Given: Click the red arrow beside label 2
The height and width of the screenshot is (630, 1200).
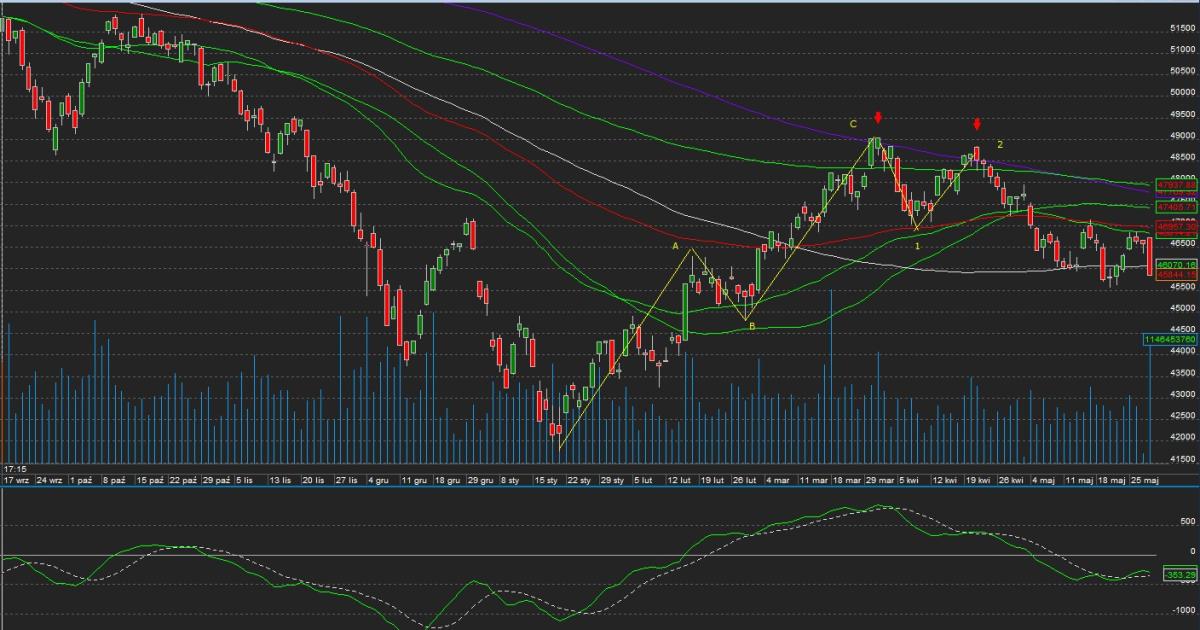Looking at the screenshot, I should pos(977,126).
